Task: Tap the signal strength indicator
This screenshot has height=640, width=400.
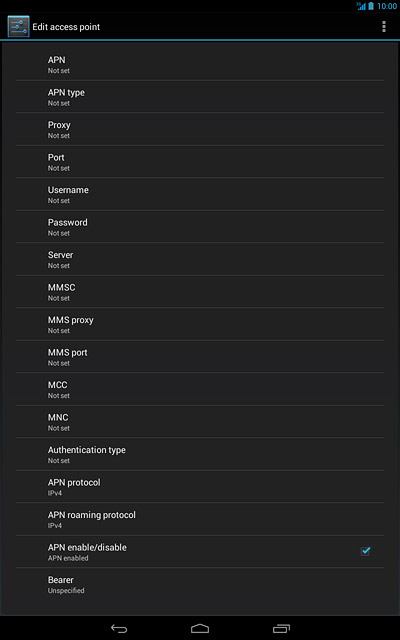Action: pos(361,6)
